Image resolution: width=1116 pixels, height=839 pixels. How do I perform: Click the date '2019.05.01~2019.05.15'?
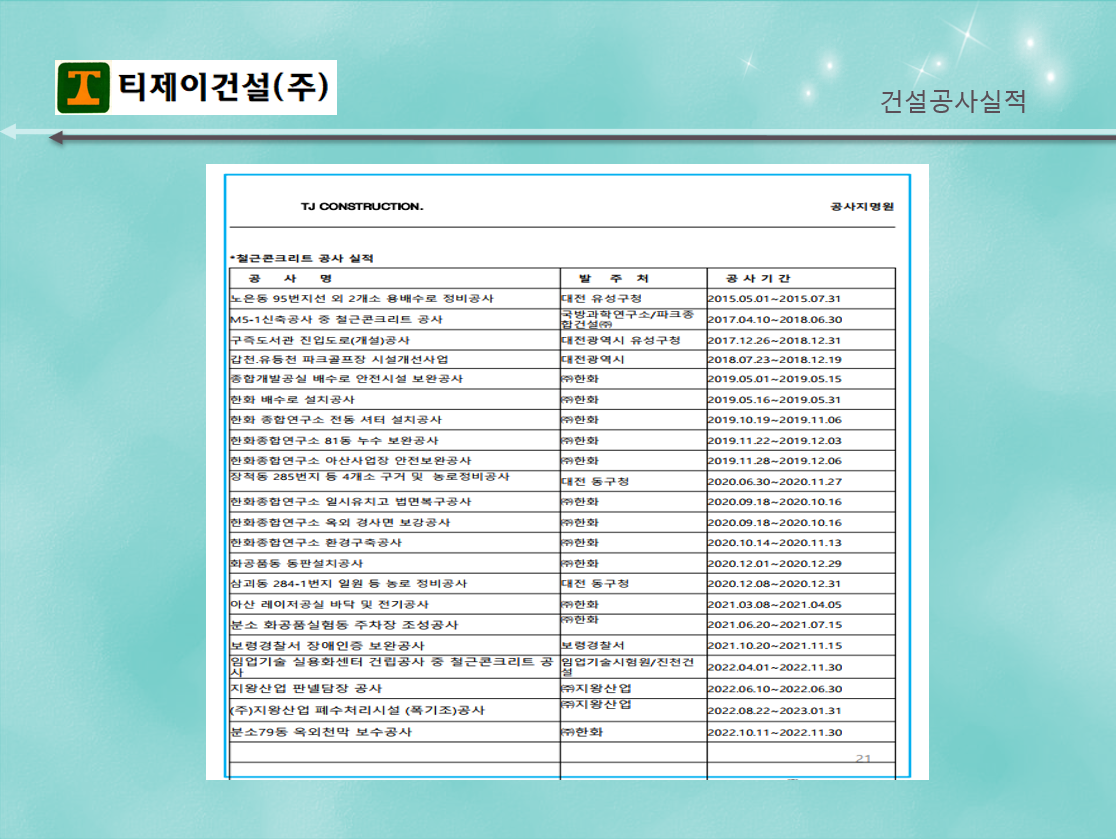(774, 379)
